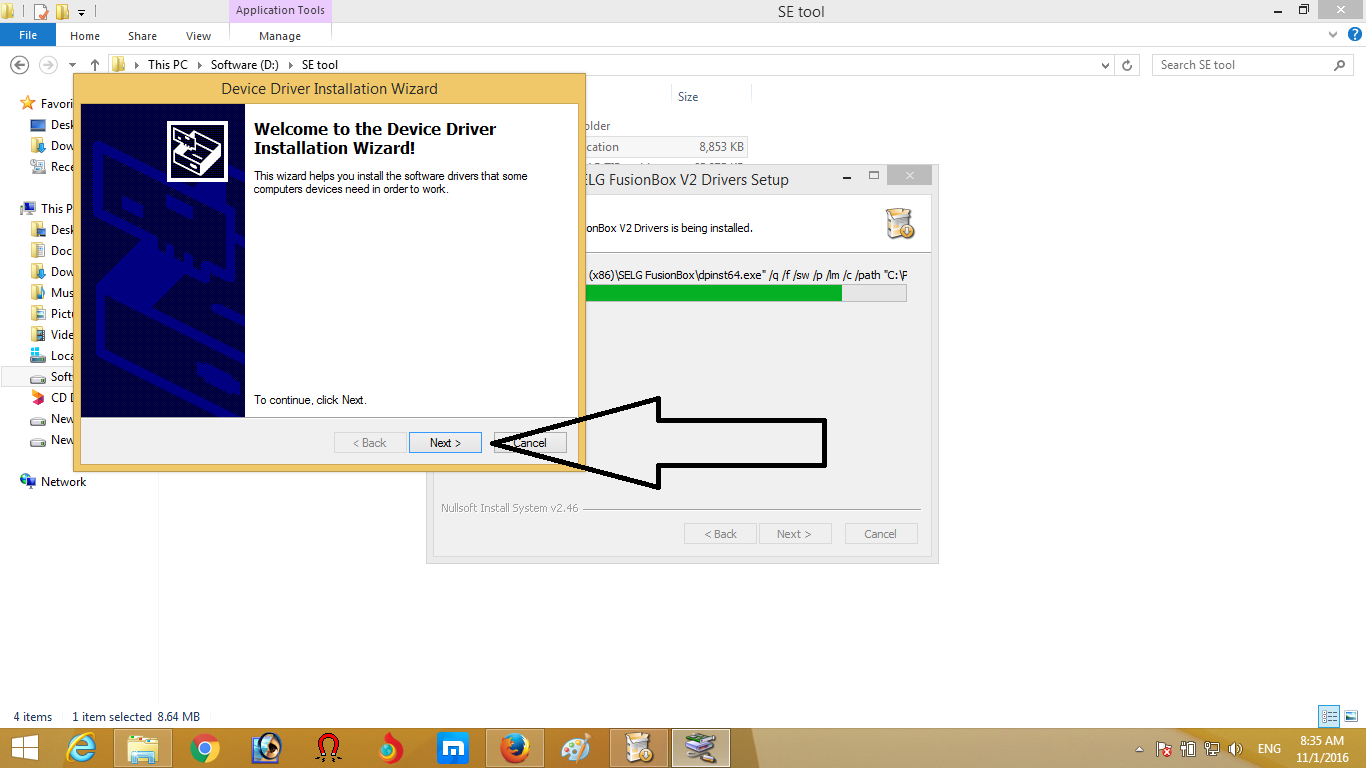Viewport: 1366px width, 768px height.
Task: Click the refresh icon beside the address bar
Action: click(x=1128, y=64)
